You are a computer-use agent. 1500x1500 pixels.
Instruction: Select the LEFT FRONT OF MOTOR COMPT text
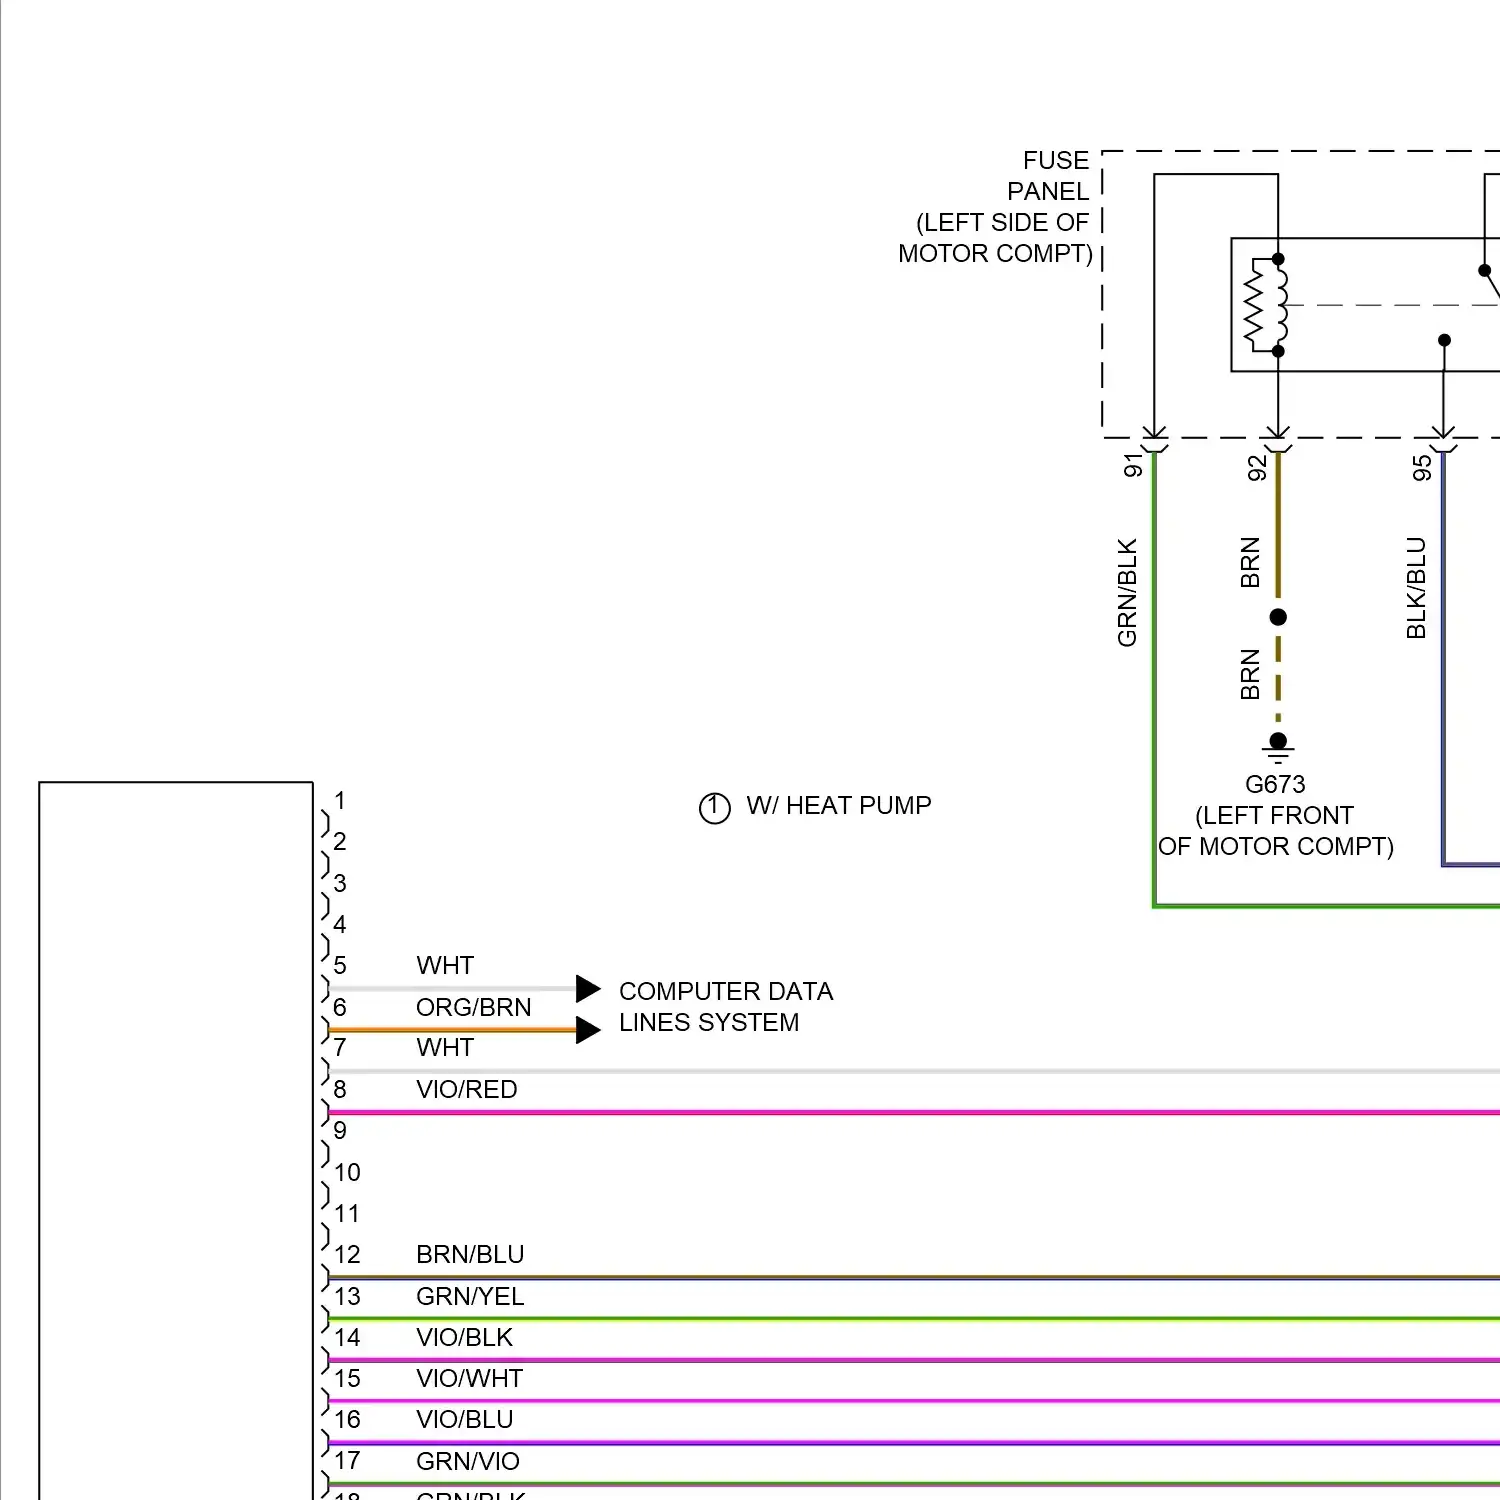coord(1275,831)
